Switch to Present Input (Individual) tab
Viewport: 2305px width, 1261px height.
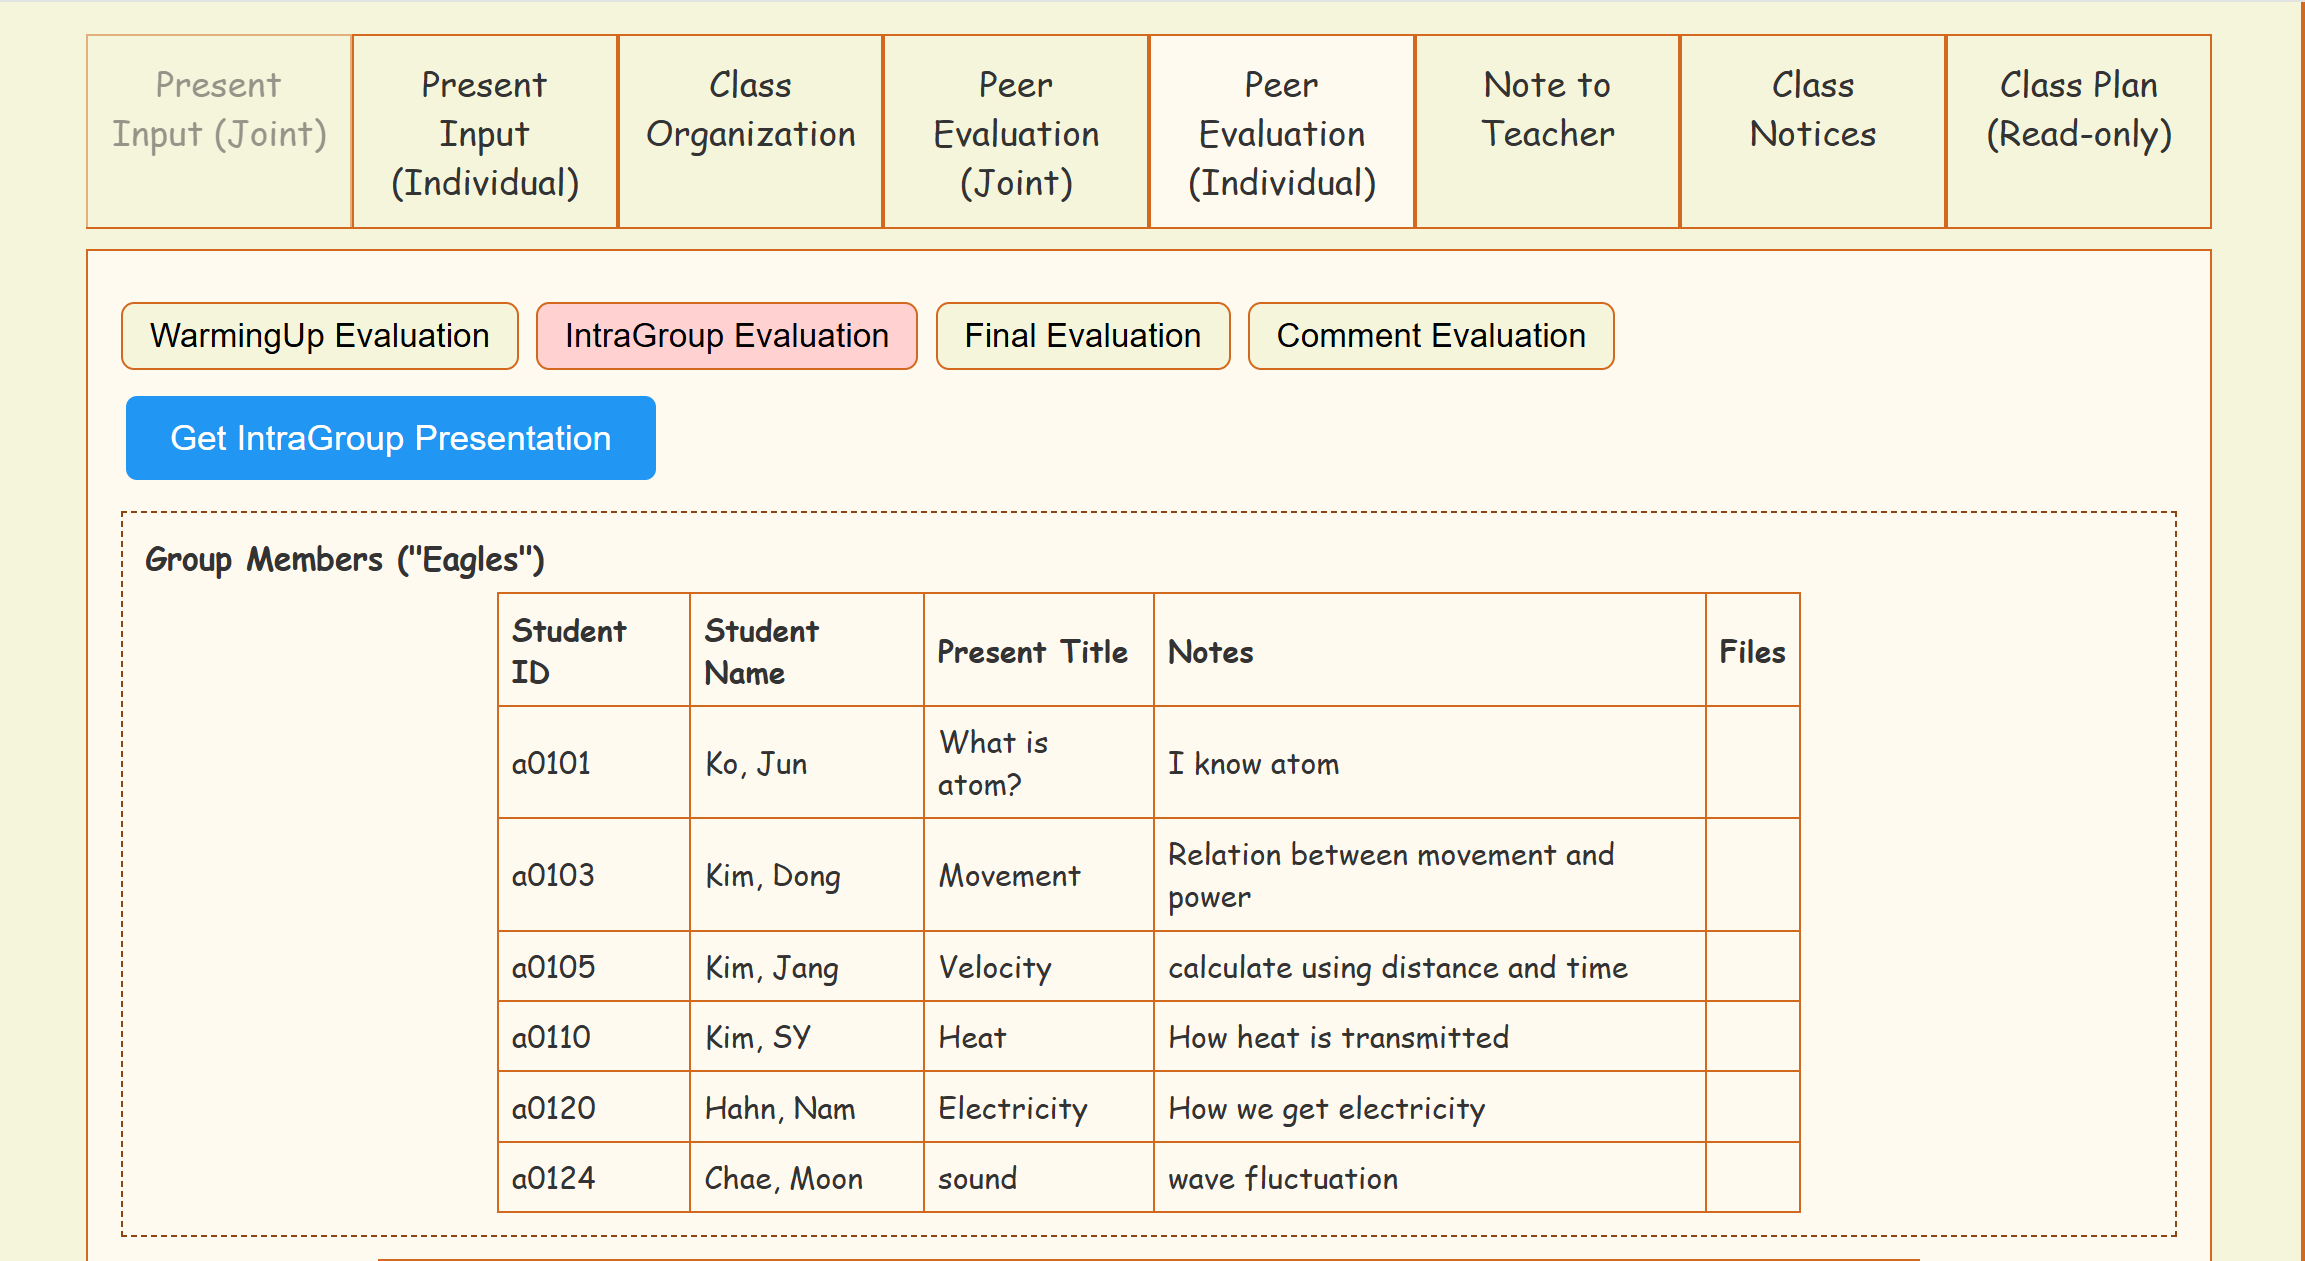485,131
